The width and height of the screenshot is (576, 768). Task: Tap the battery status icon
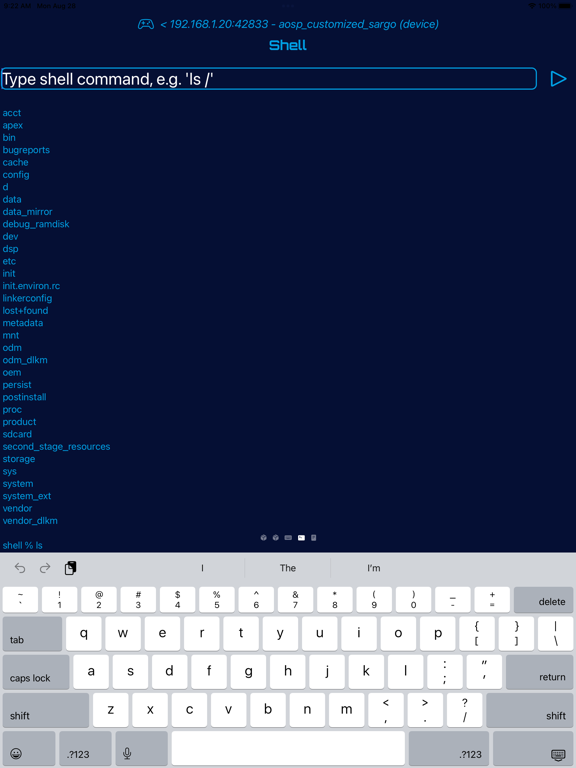(x=565, y=6)
